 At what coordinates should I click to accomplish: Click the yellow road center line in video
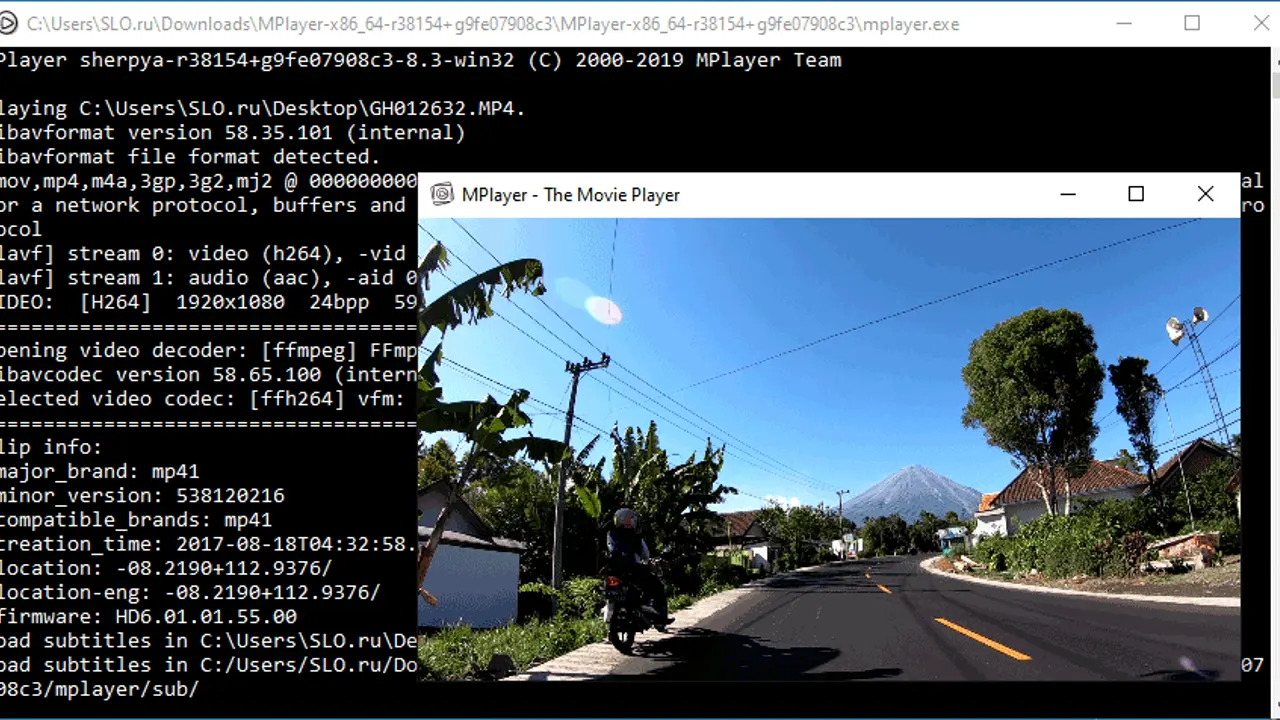(x=981, y=639)
